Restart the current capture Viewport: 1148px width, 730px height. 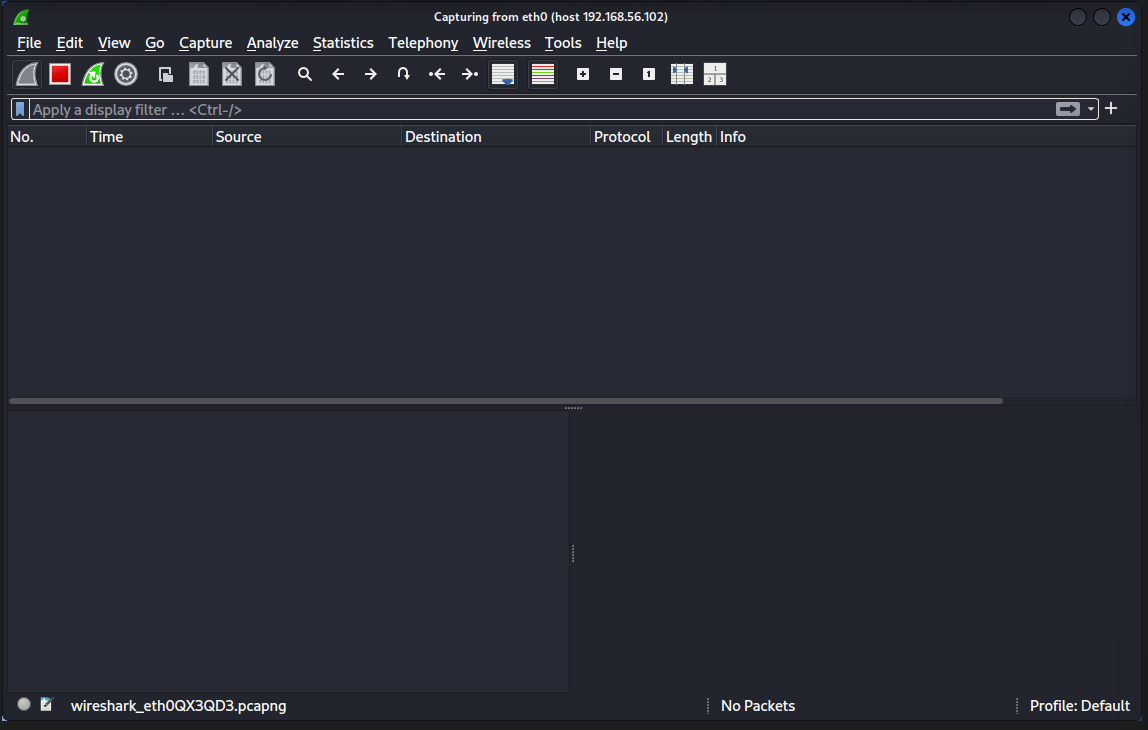coord(93,74)
